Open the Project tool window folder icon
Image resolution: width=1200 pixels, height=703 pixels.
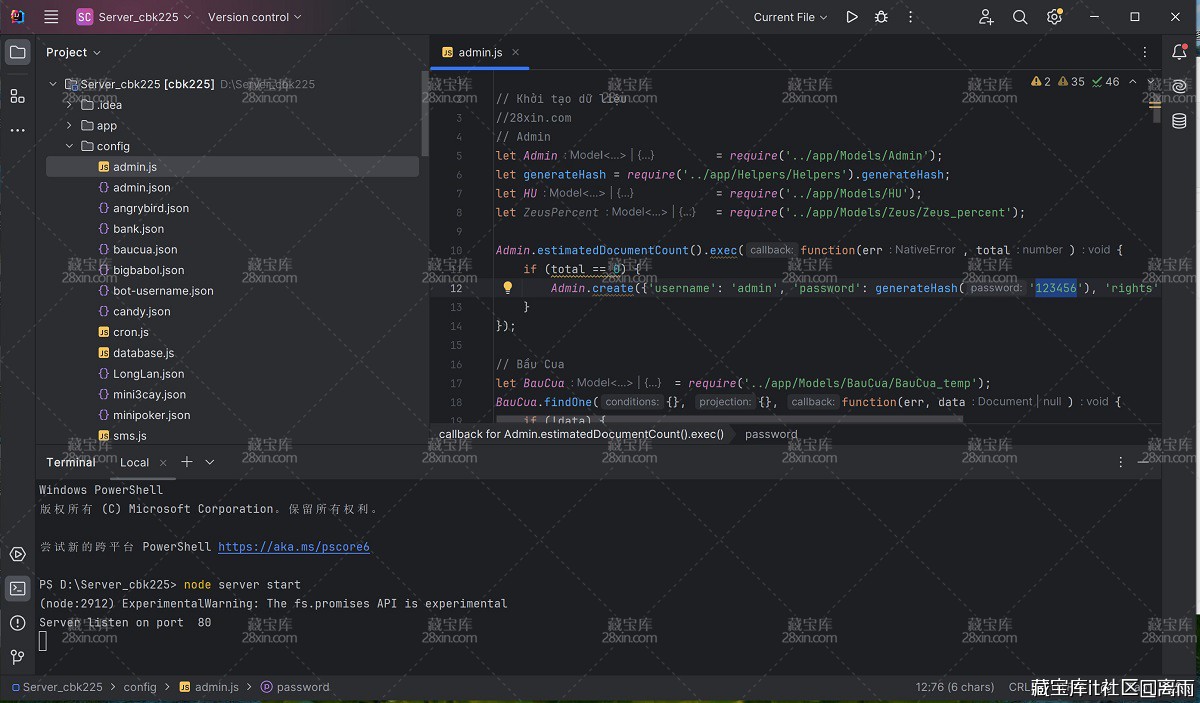(x=17, y=52)
